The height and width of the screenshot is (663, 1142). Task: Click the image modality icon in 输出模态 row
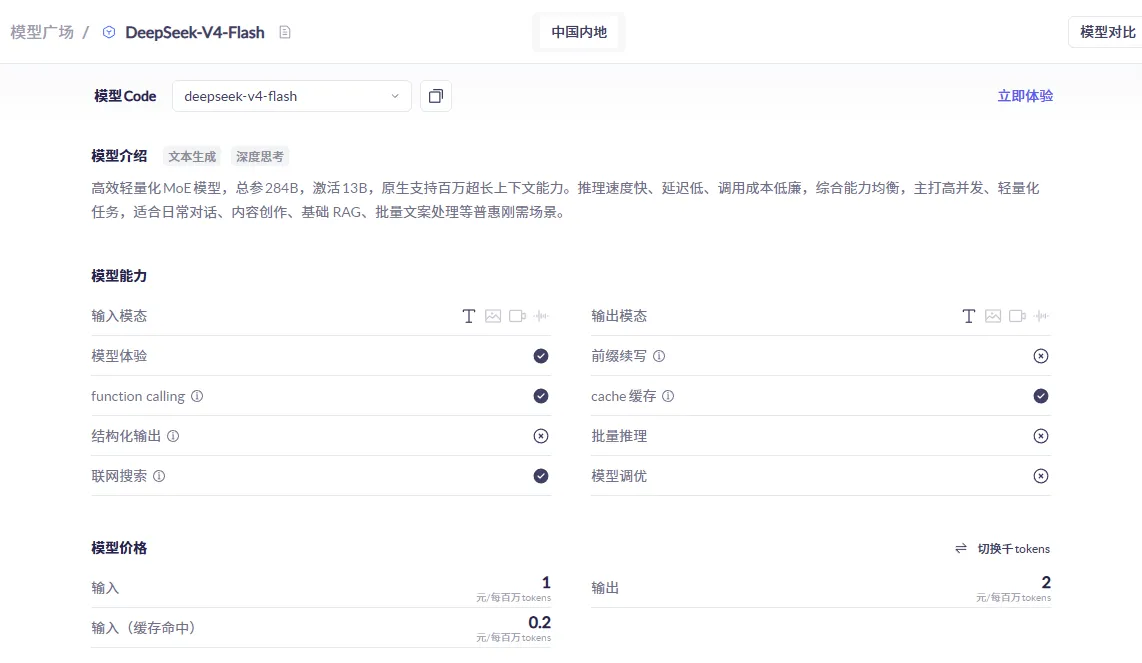[993, 316]
